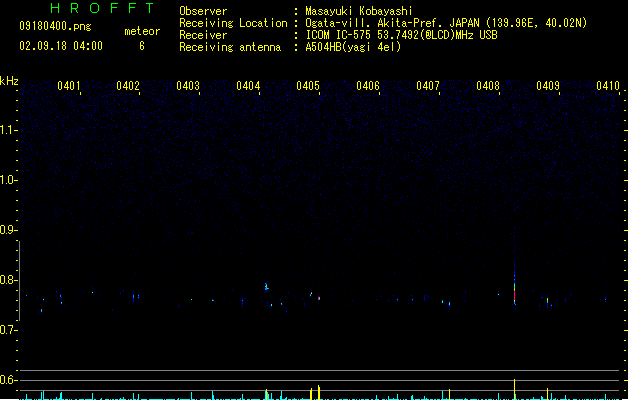Click the 1.0 kHz axis label
This screenshot has width=629, height=400.
click(x=8, y=180)
